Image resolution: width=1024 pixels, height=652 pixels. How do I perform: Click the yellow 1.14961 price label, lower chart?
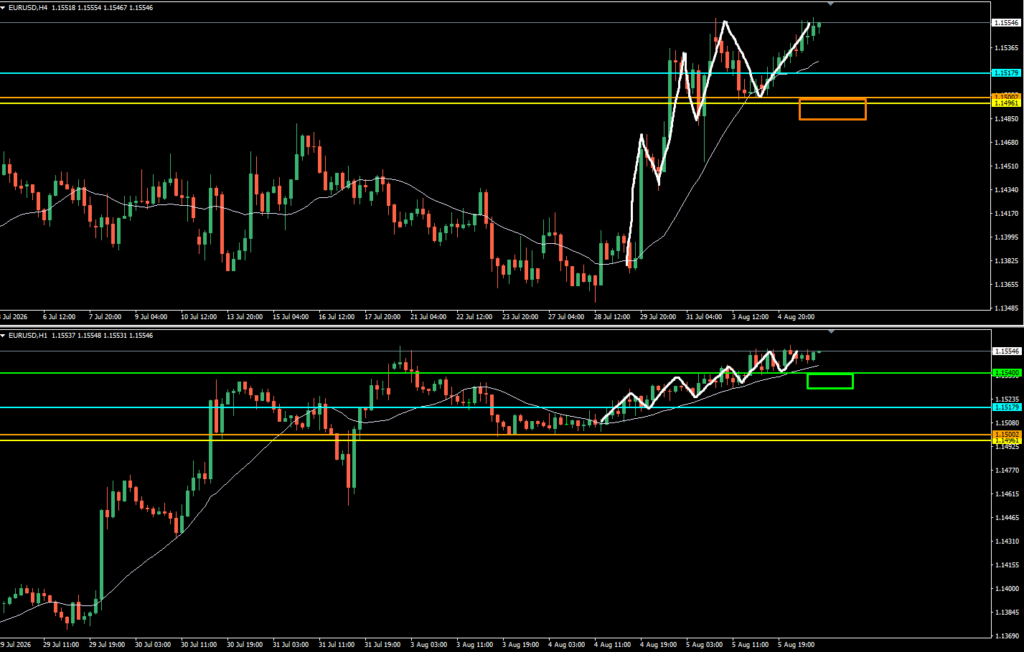tap(1006, 441)
